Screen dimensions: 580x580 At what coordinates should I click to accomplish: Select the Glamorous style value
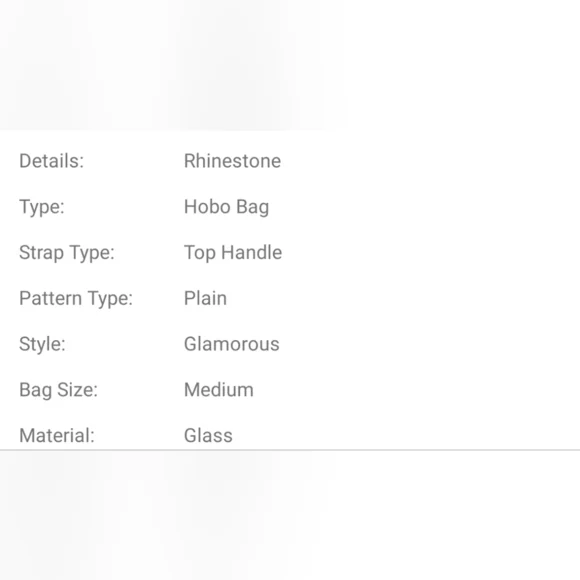pyautogui.click(x=232, y=344)
